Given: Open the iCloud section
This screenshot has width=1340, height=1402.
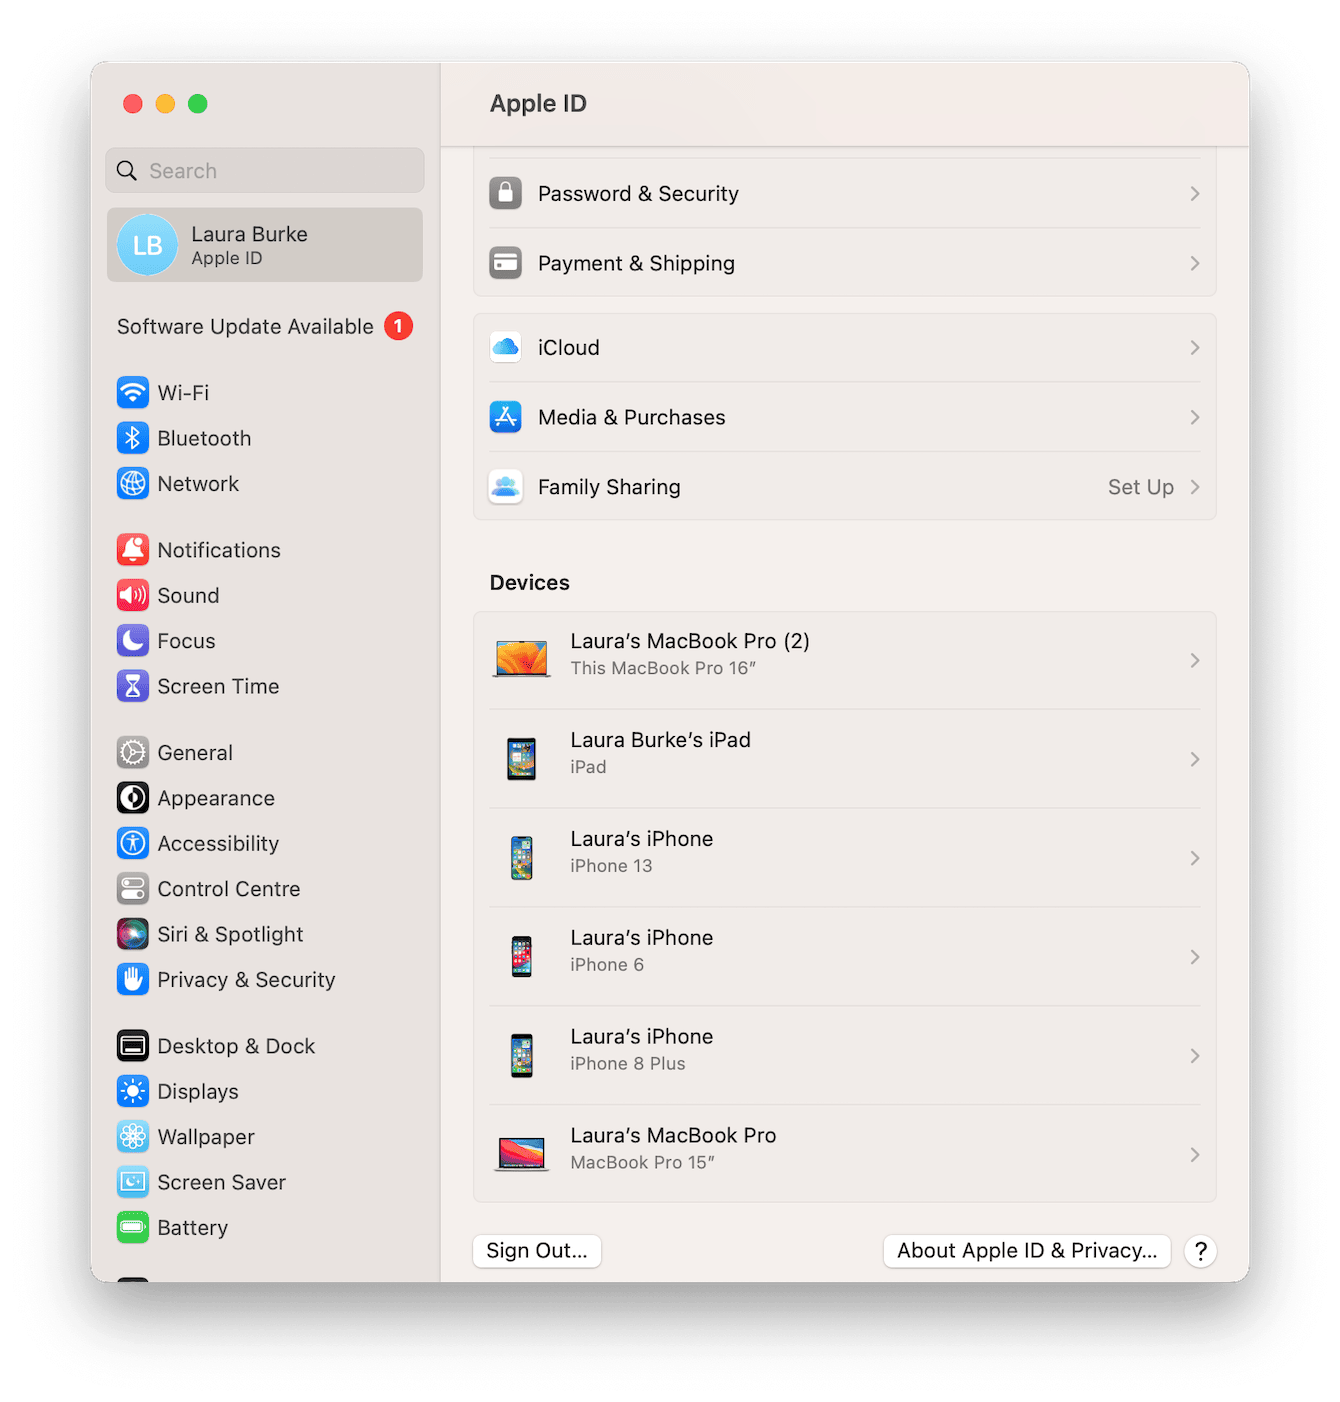Looking at the screenshot, I should [x=845, y=347].
